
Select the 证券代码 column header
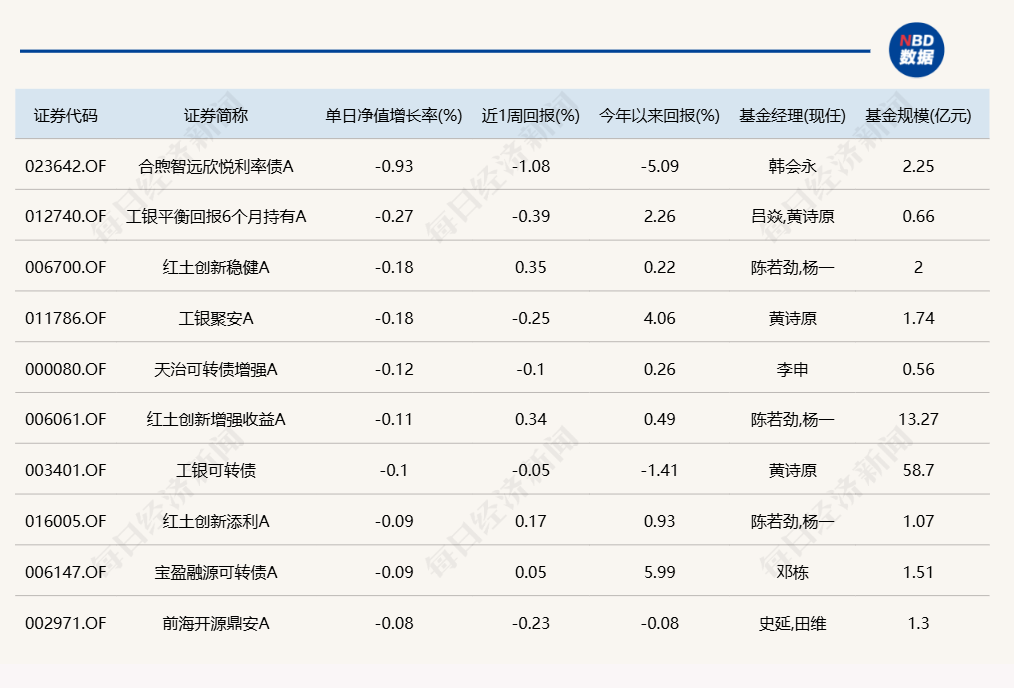tap(65, 116)
